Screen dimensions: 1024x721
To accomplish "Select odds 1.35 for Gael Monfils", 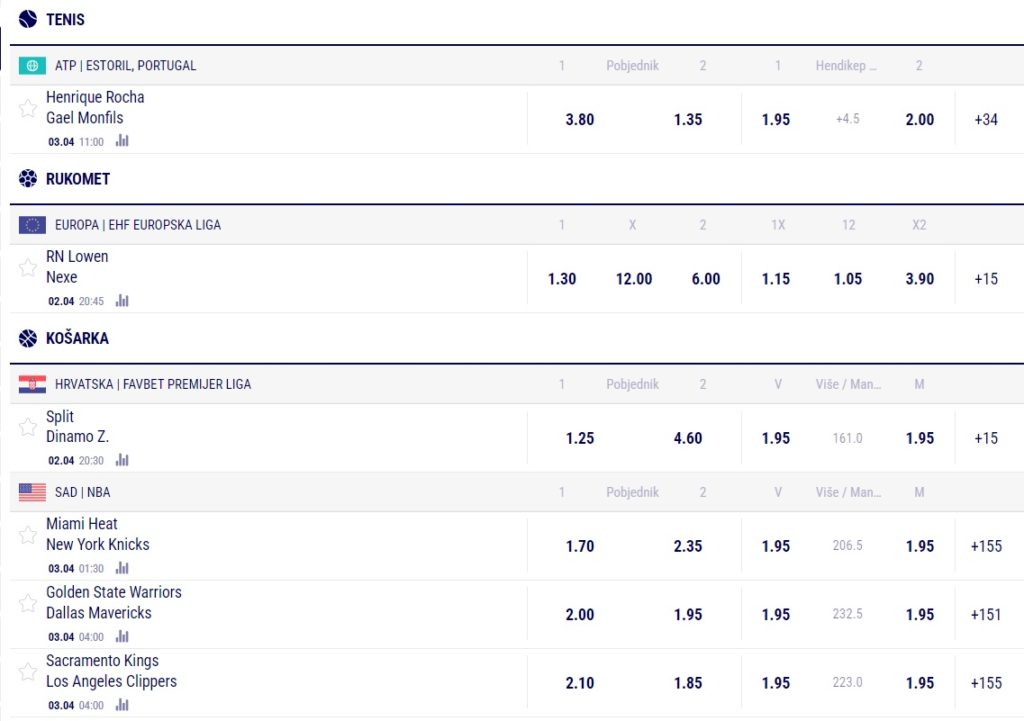I will click(688, 119).
